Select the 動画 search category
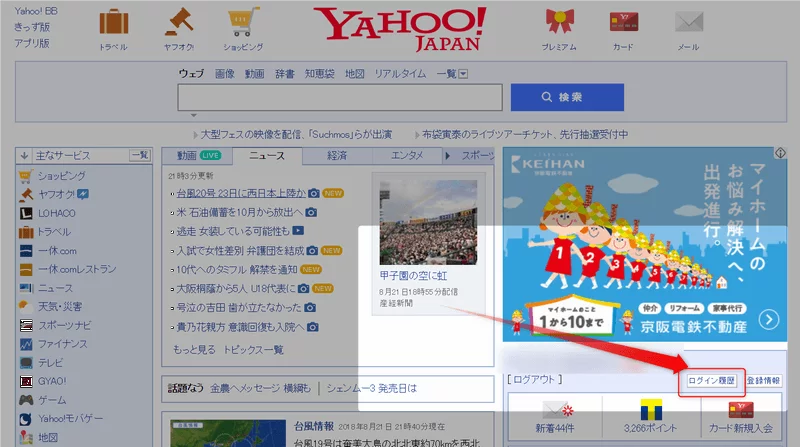Image resolution: width=800 pixels, height=447 pixels. 254,74
